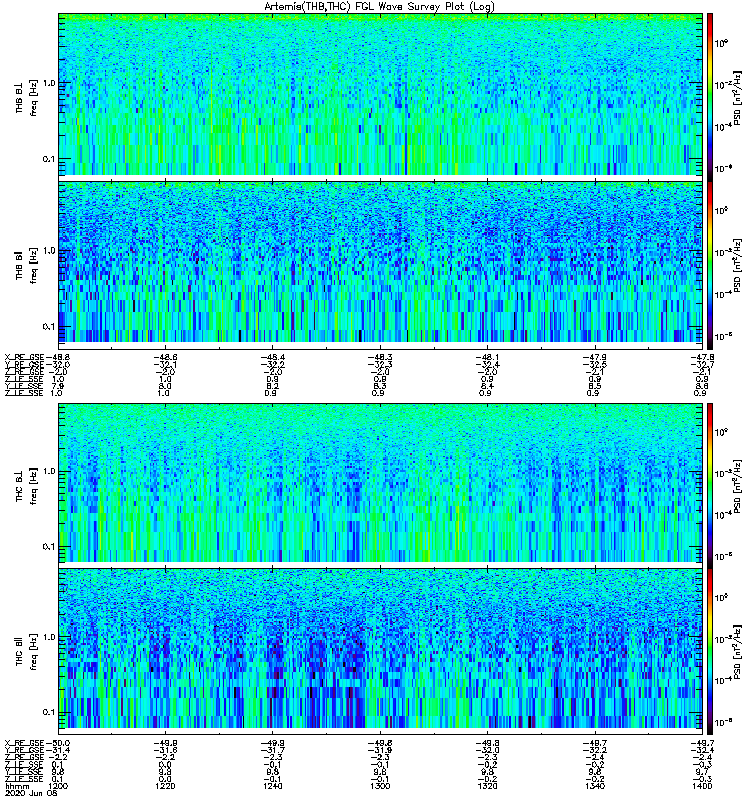Click inside the THB B⊥ spectrogram panel
750x800 pixels.
tap(380, 94)
